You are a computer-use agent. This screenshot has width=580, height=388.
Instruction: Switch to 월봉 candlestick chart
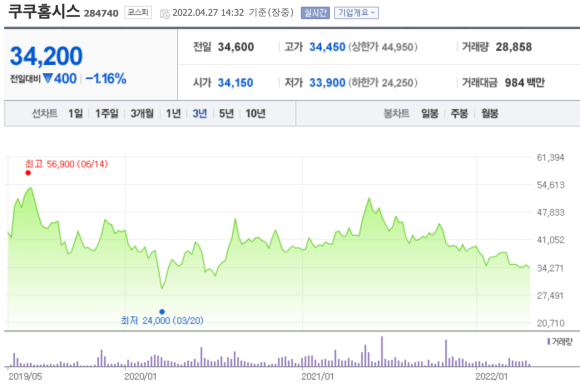tap(489, 114)
